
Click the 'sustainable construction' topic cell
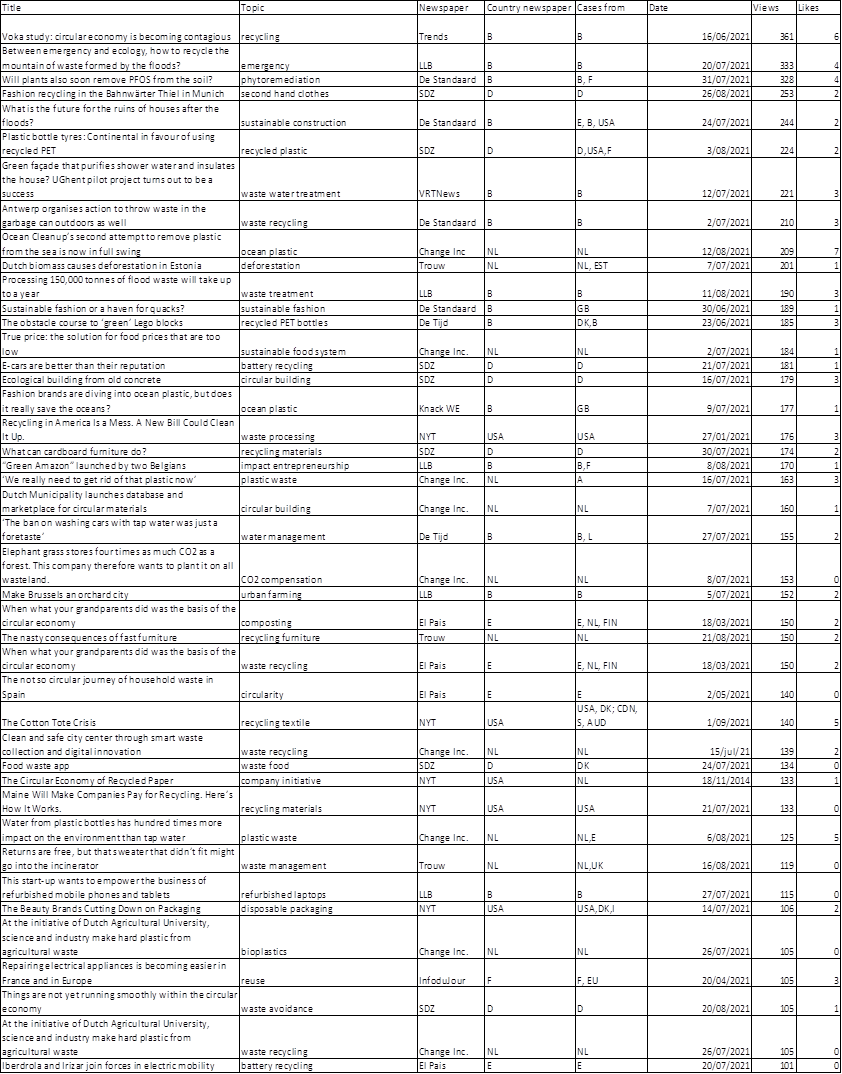pos(328,116)
